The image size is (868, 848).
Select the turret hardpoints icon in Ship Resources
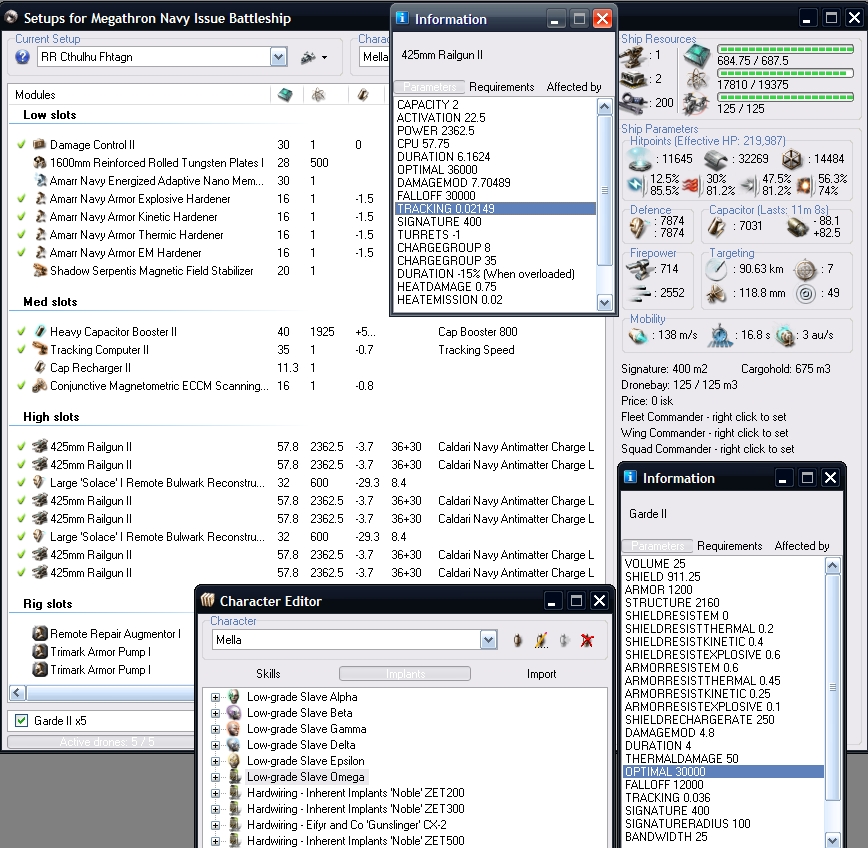coord(633,55)
